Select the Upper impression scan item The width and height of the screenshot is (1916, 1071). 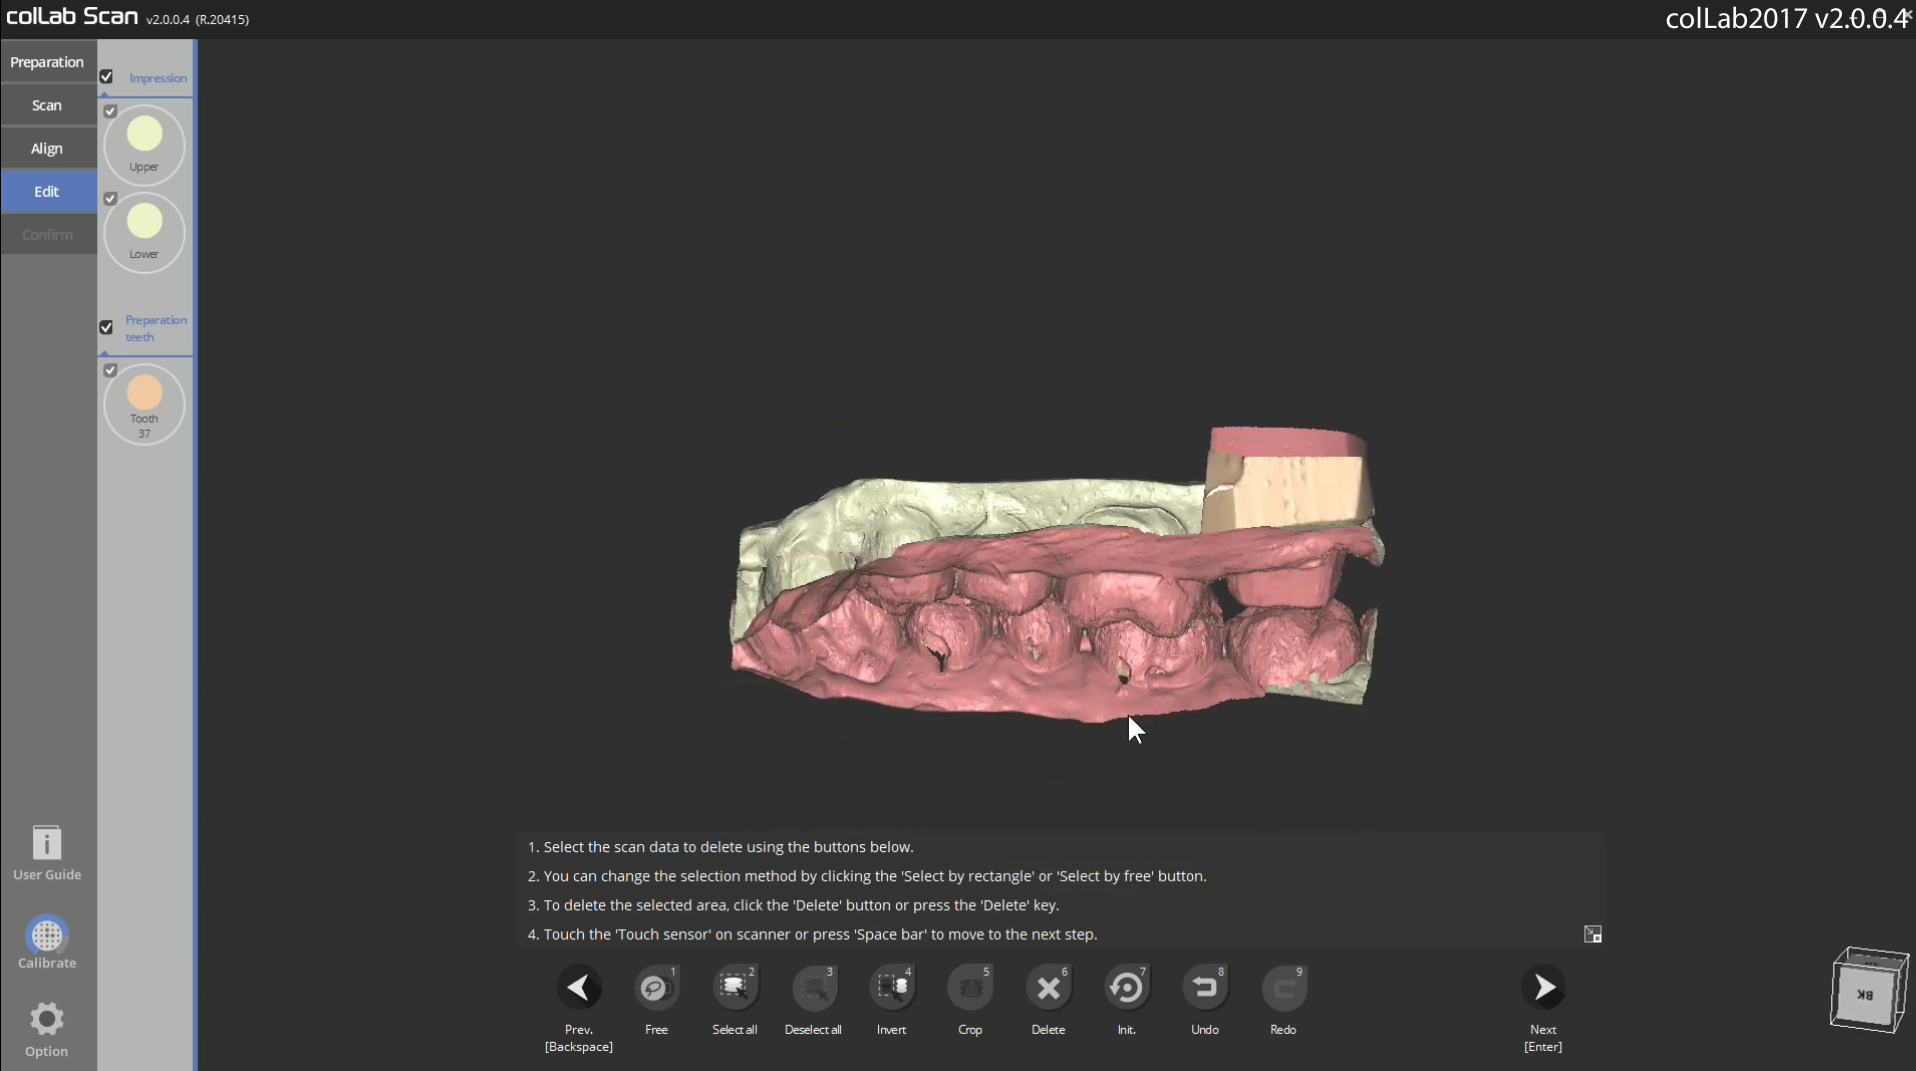coord(144,145)
